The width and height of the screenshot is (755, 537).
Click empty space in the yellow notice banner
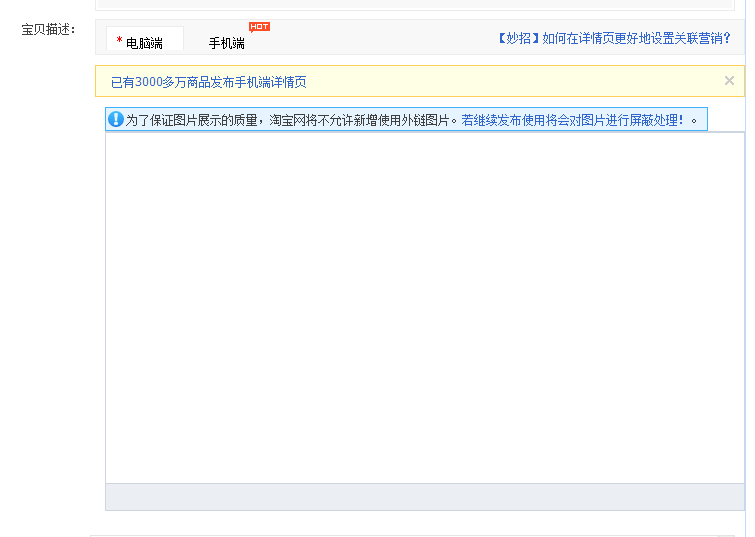(500, 82)
